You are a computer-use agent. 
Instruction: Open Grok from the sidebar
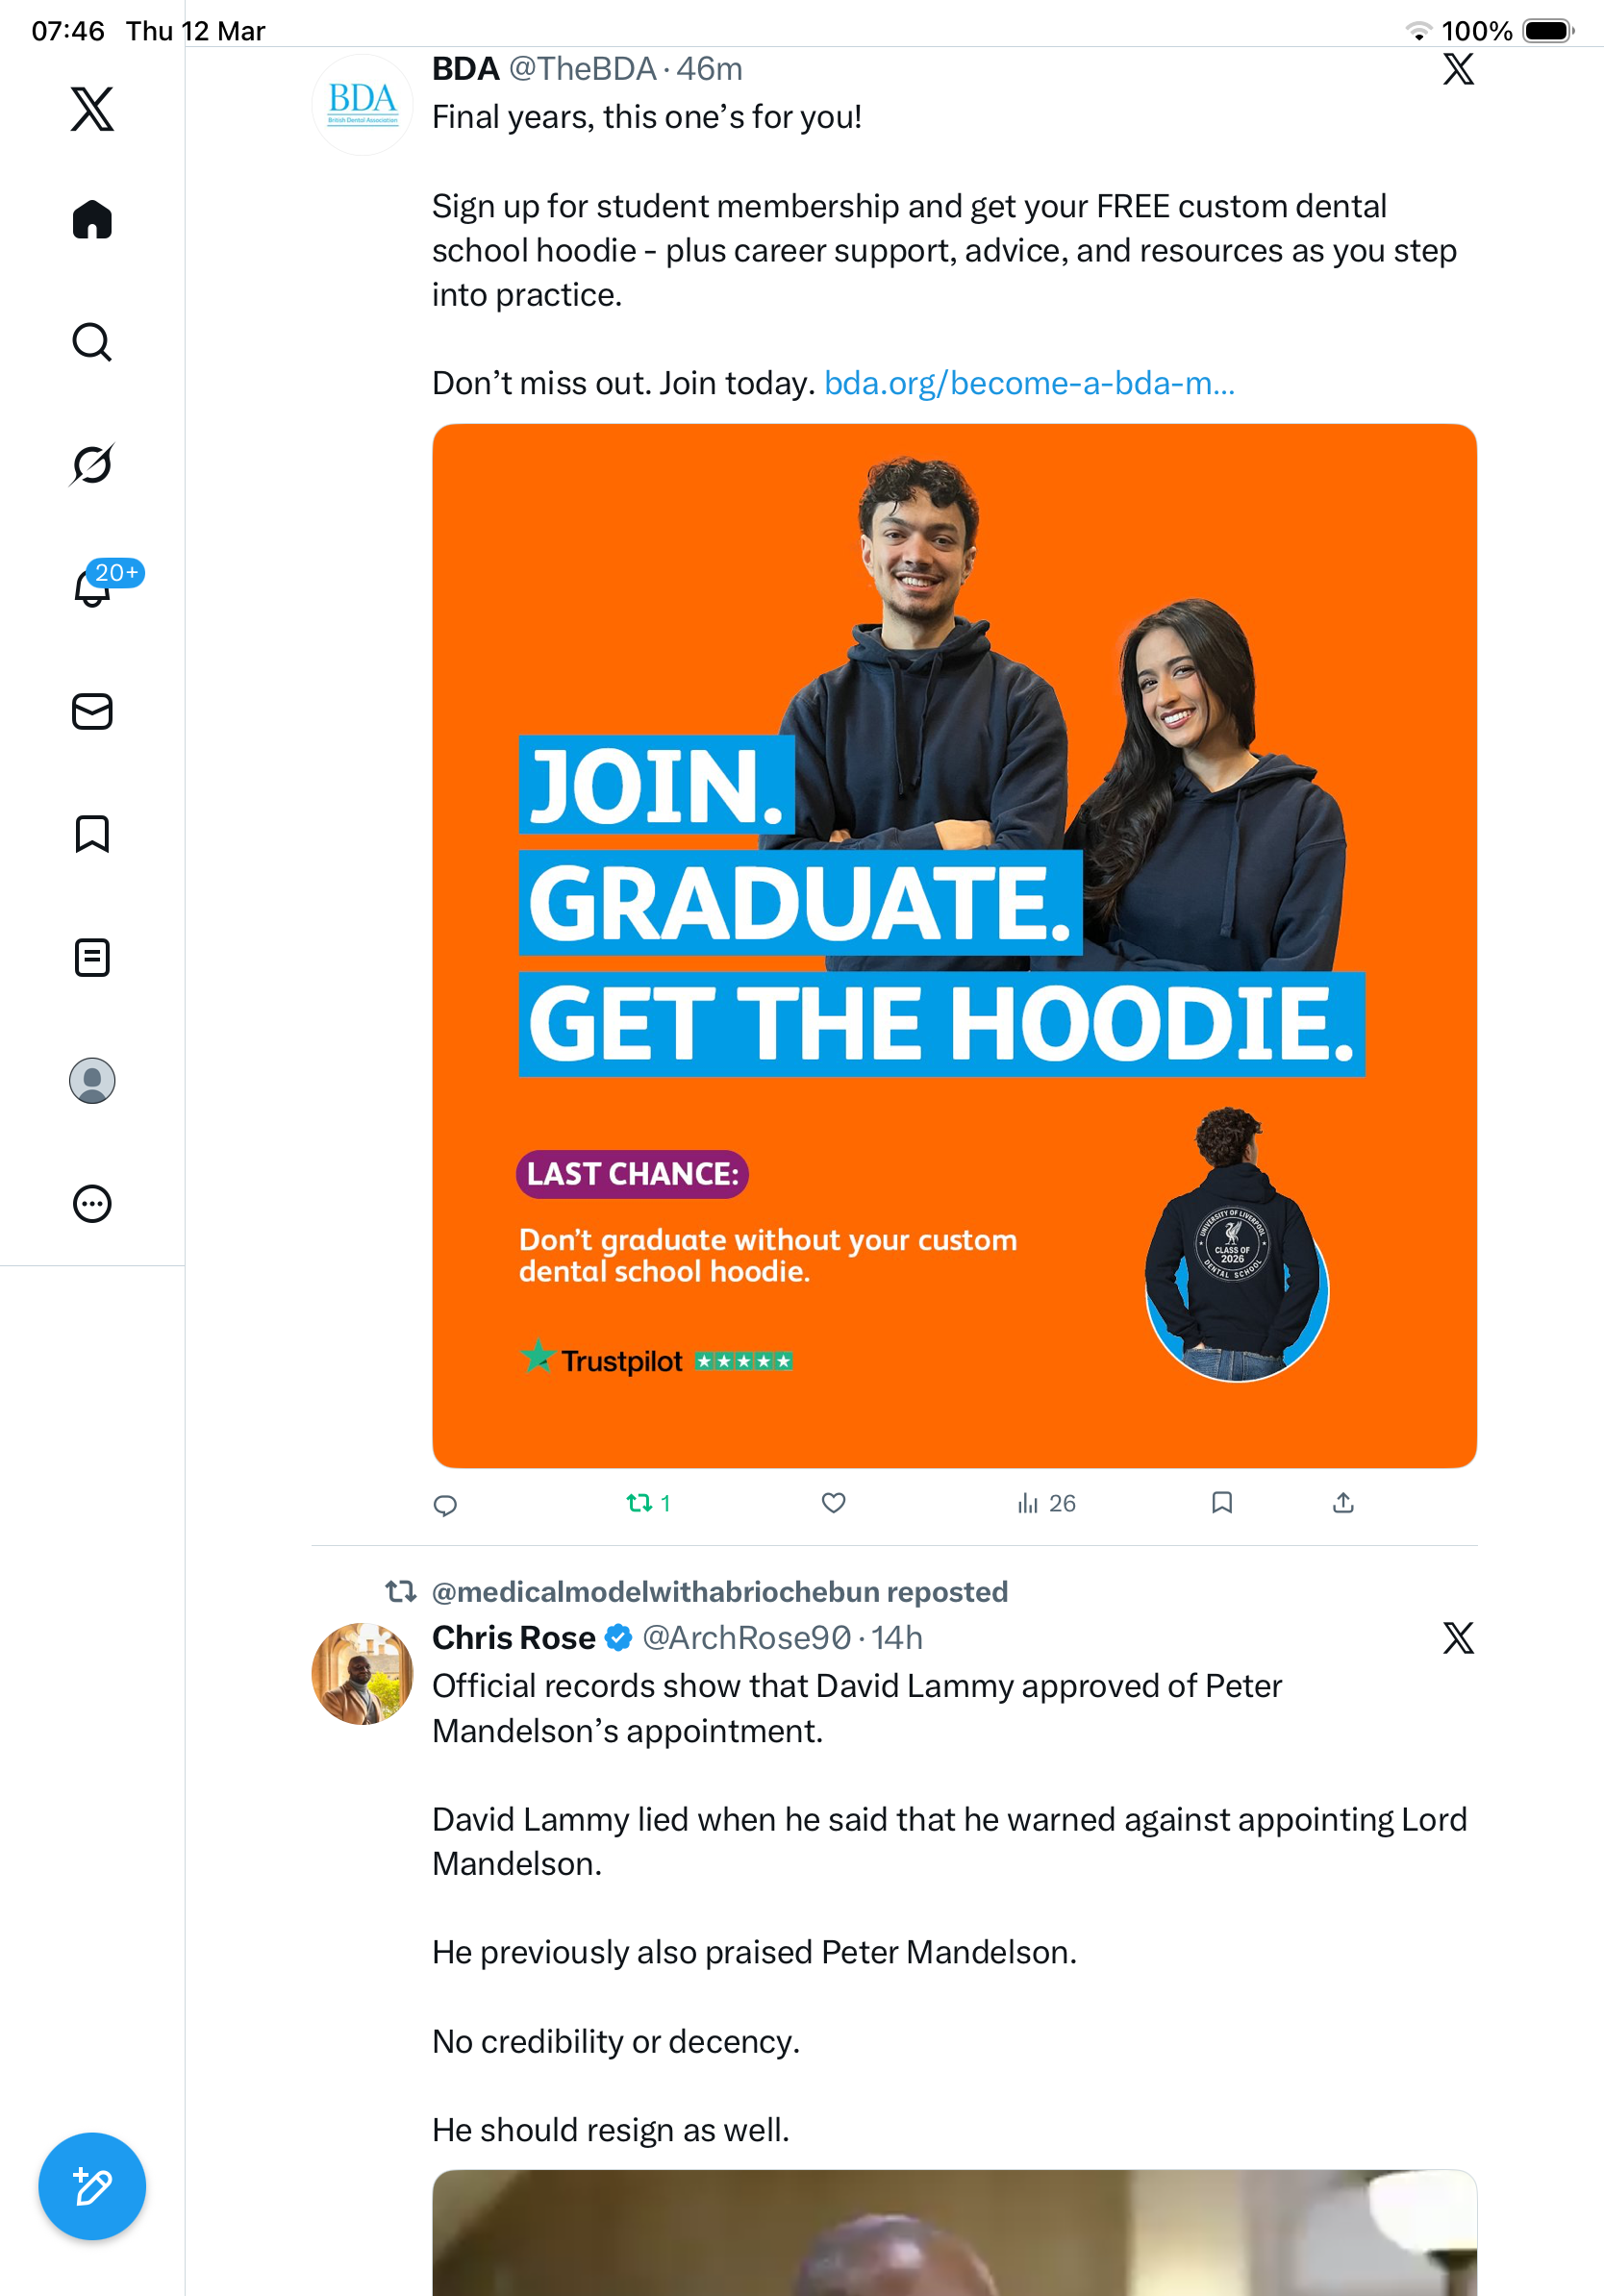(92, 464)
